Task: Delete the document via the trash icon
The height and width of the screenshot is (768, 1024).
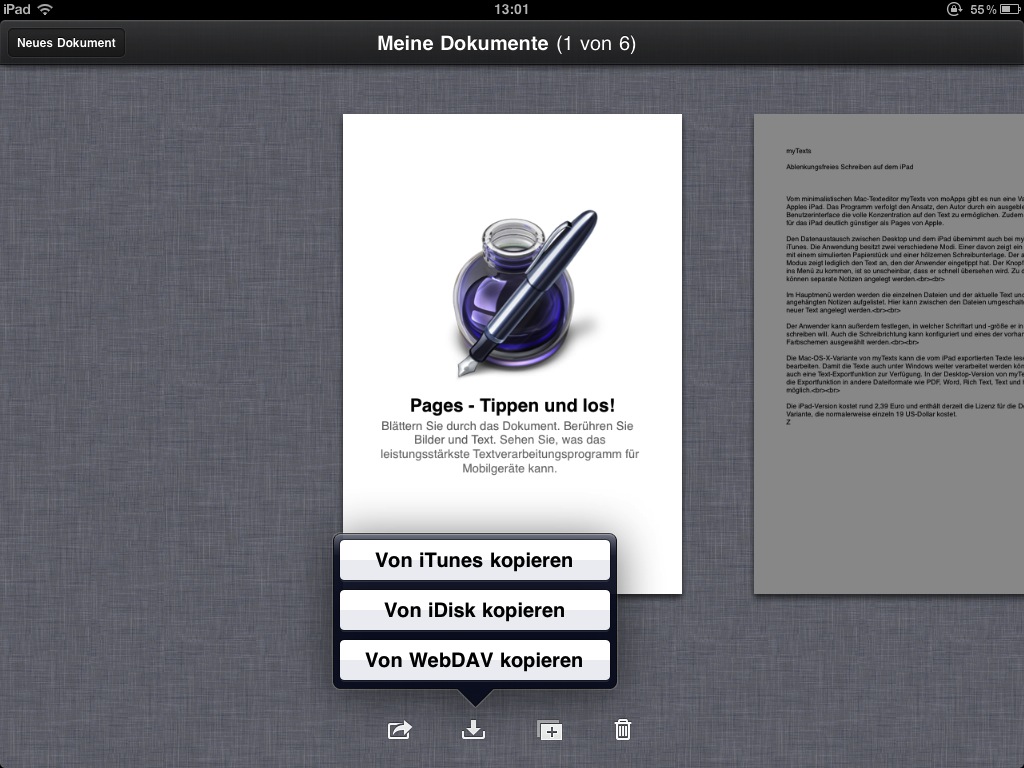Action: point(622,730)
